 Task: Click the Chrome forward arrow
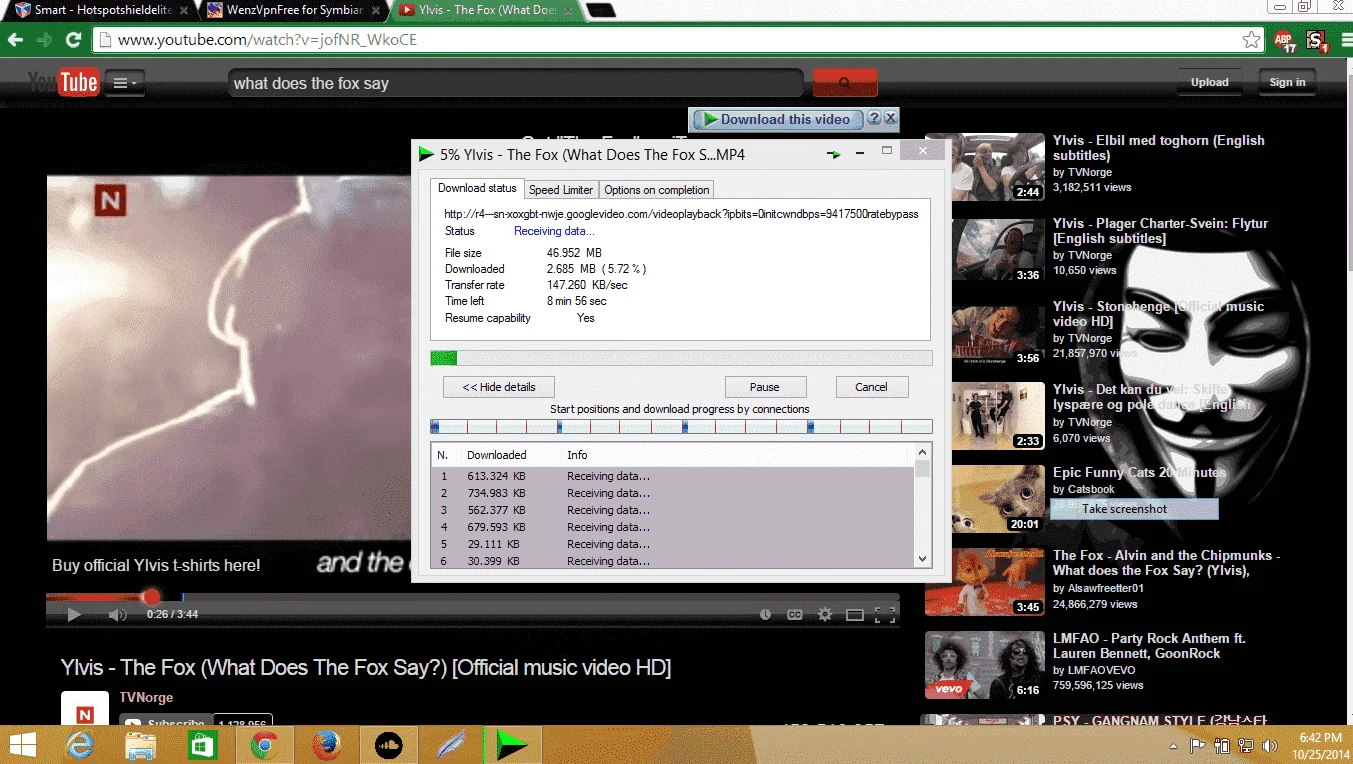(44, 40)
